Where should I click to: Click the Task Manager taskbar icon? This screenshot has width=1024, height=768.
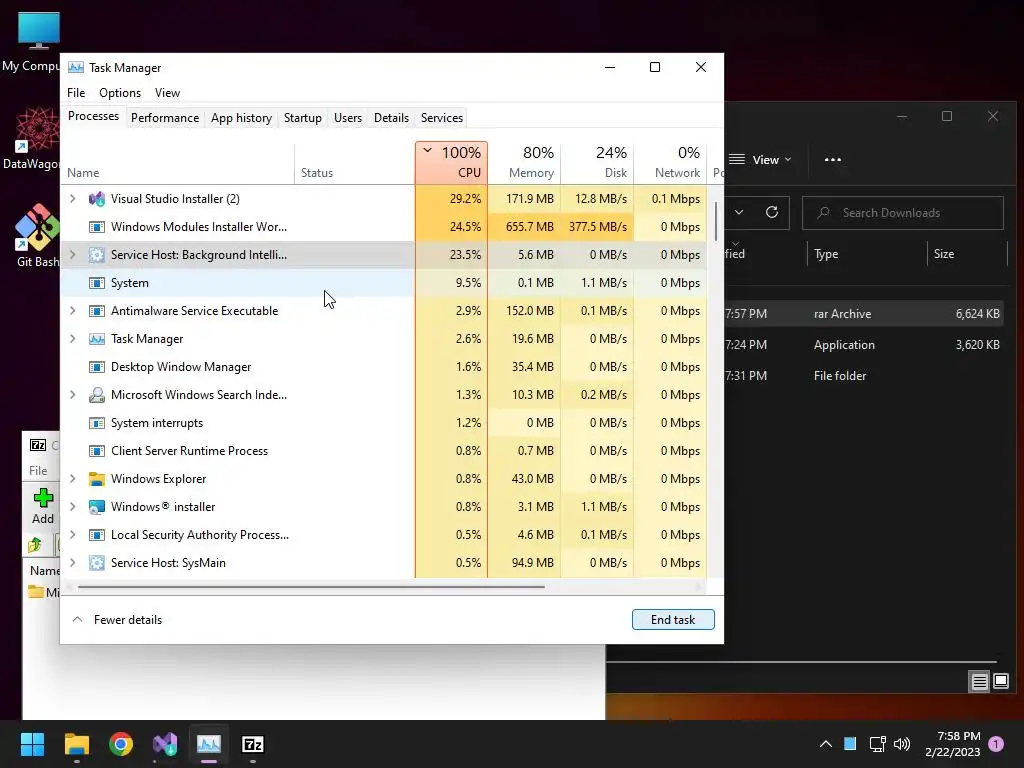pyautogui.click(x=209, y=744)
